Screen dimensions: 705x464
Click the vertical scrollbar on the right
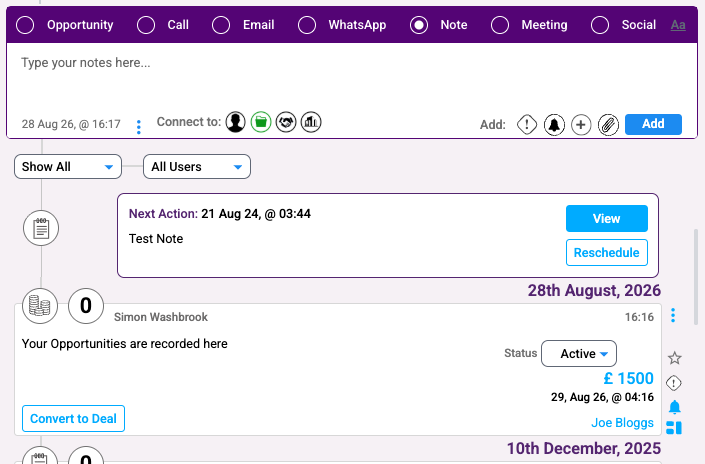point(697,277)
